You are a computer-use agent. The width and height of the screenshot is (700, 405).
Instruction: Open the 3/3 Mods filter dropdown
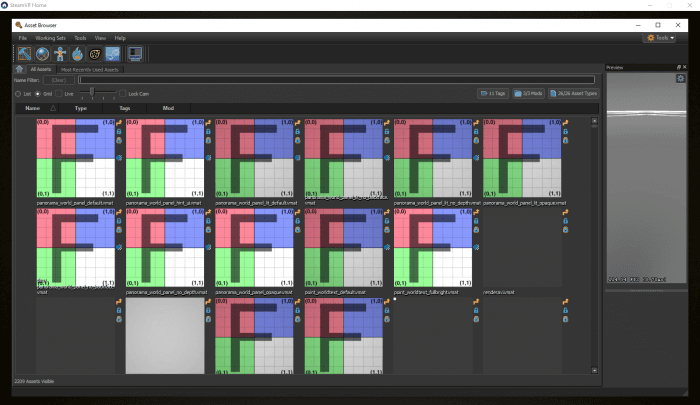(529, 93)
